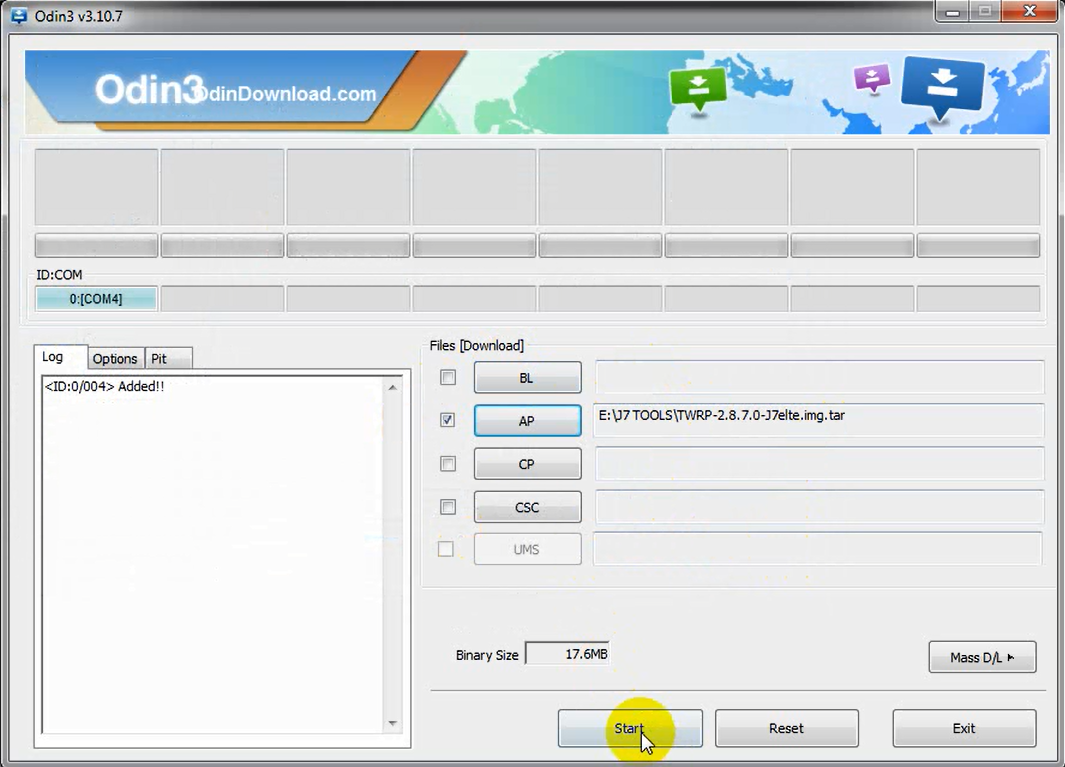
Task: Reset the Odin settings
Action: pyautogui.click(x=787, y=728)
